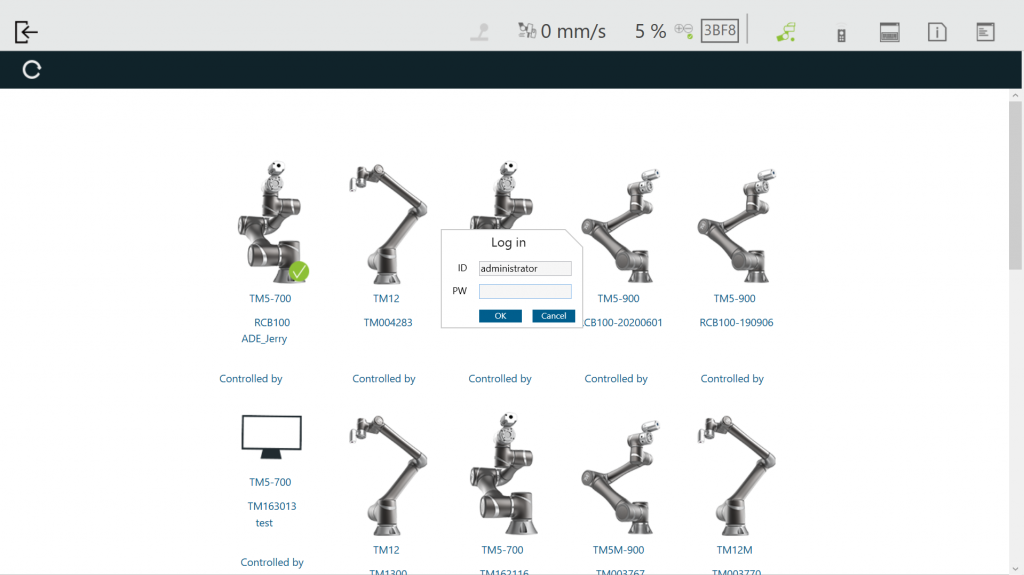Click the vertical scrollbar thumb
This screenshot has height=575, width=1024.
point(1015,185)
